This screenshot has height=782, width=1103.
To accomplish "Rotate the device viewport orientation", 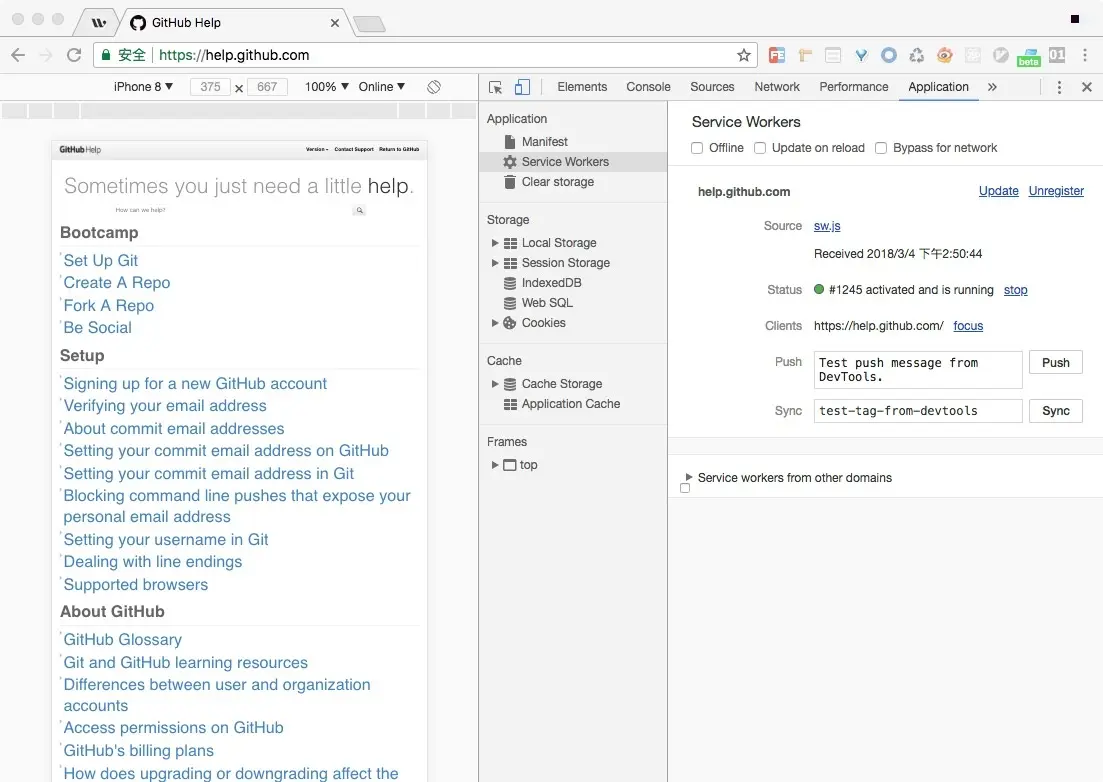I will click(434, 86).
